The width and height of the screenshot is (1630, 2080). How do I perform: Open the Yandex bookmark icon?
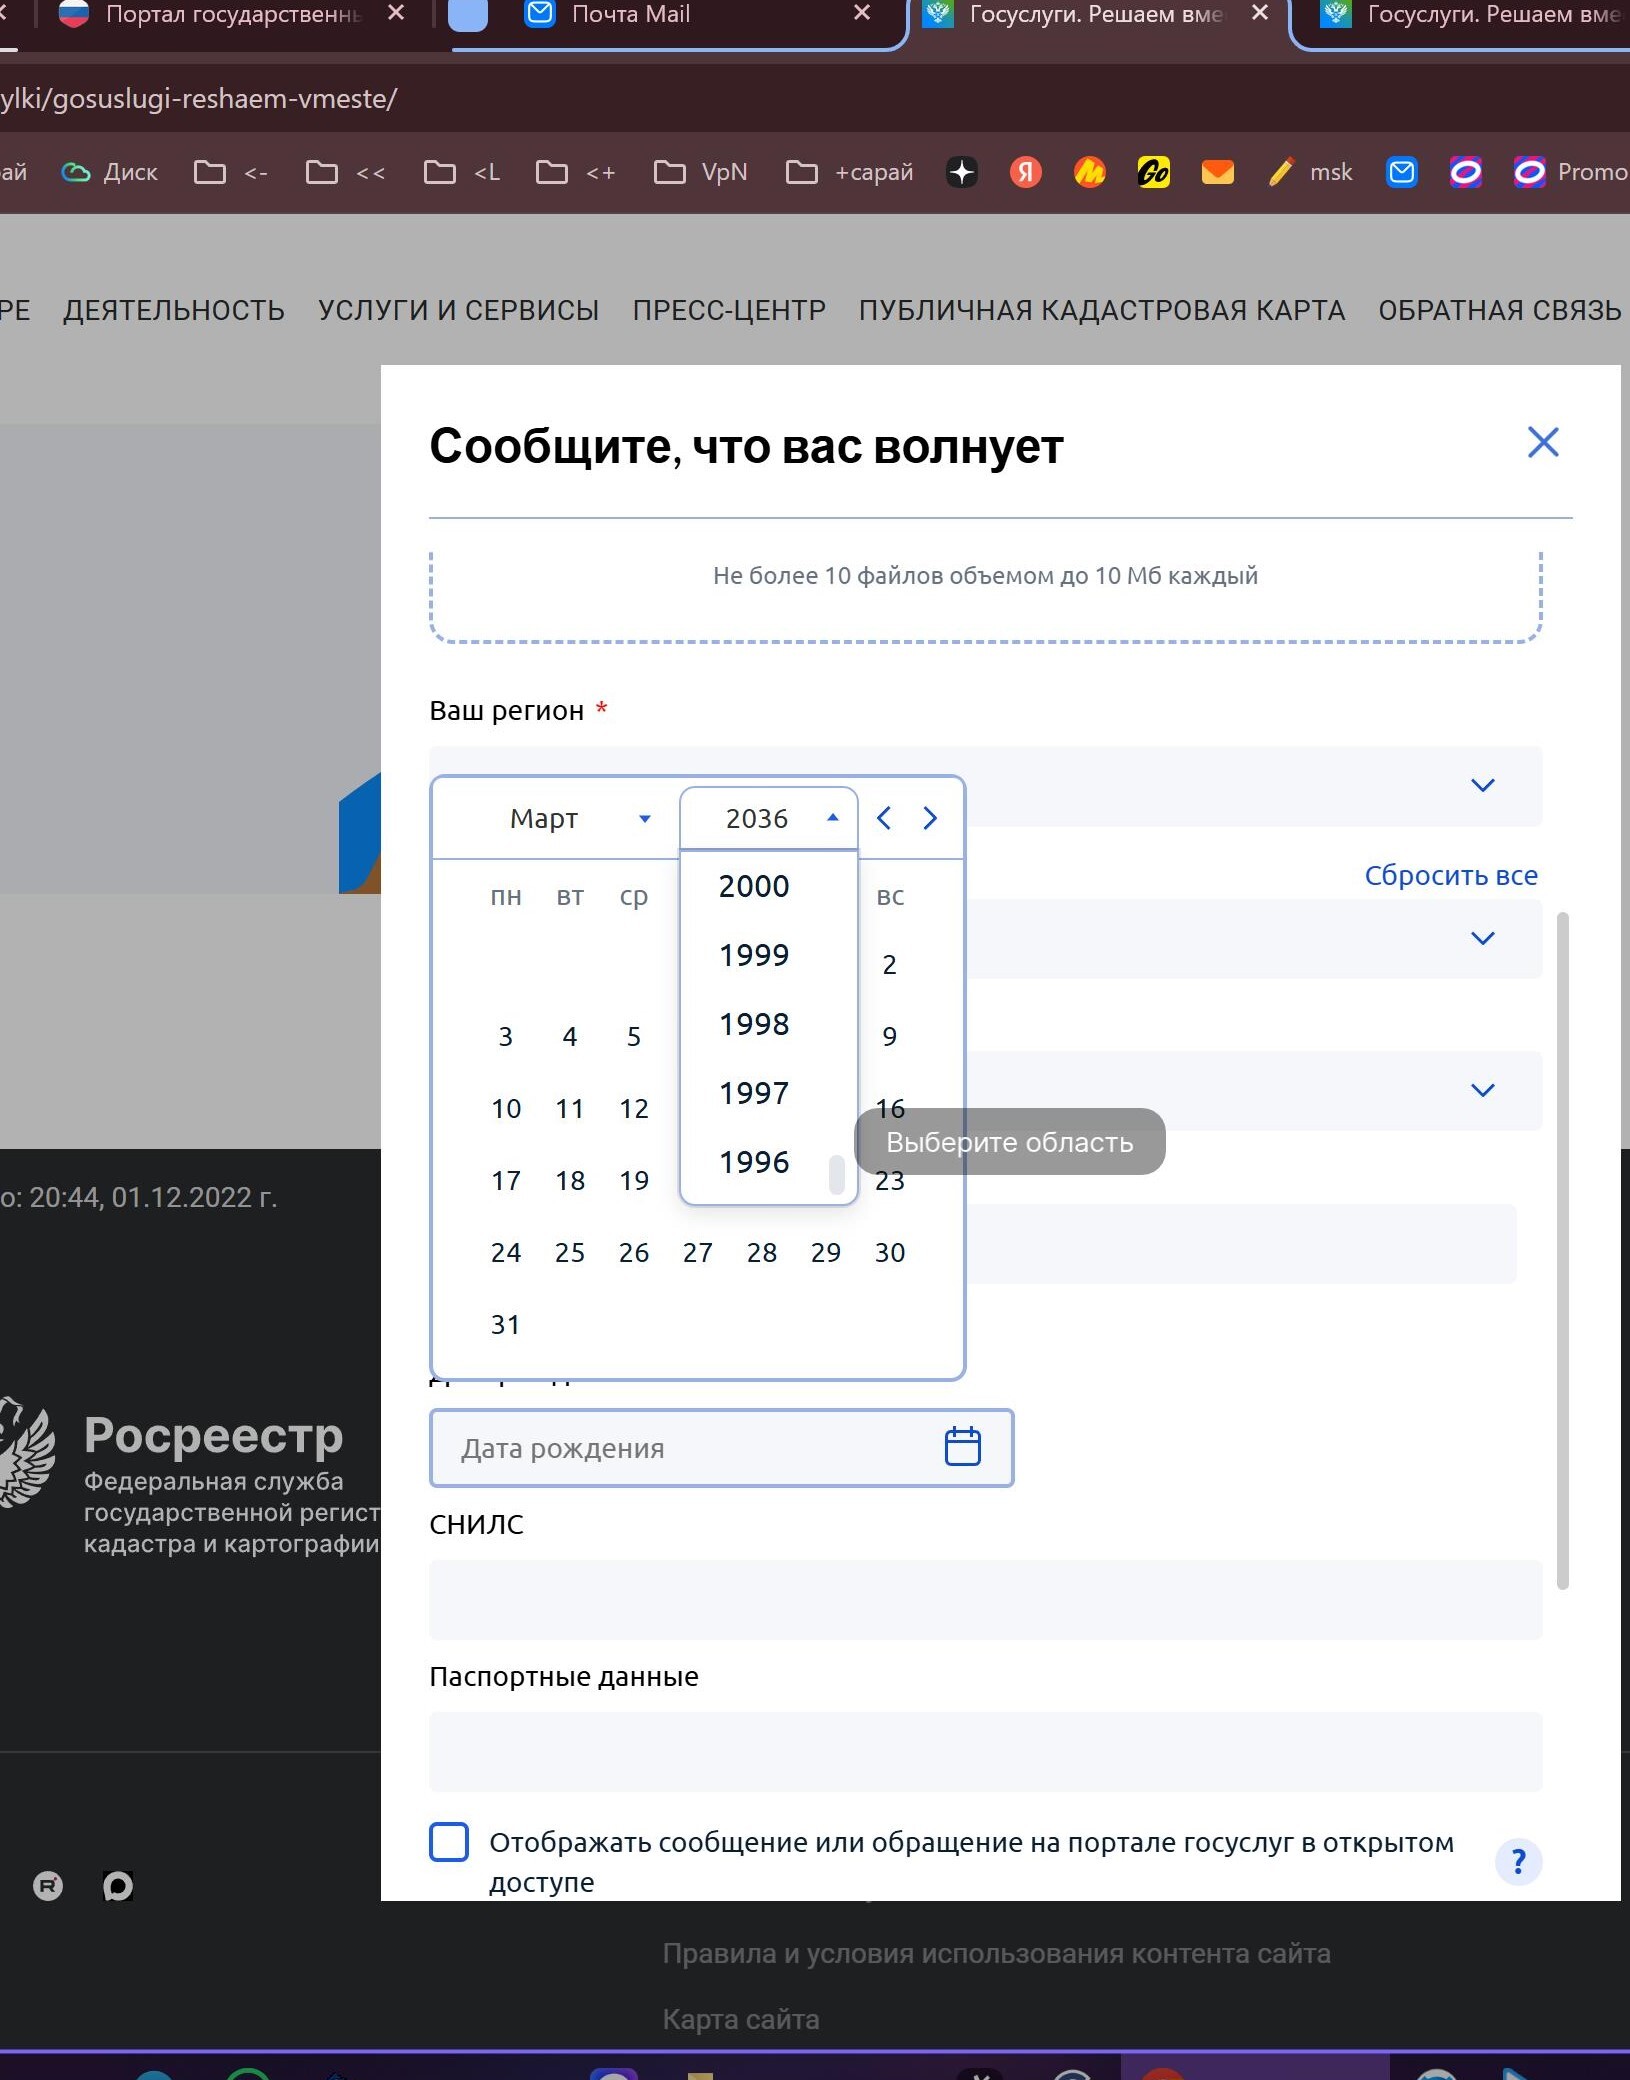(1025, 172)
